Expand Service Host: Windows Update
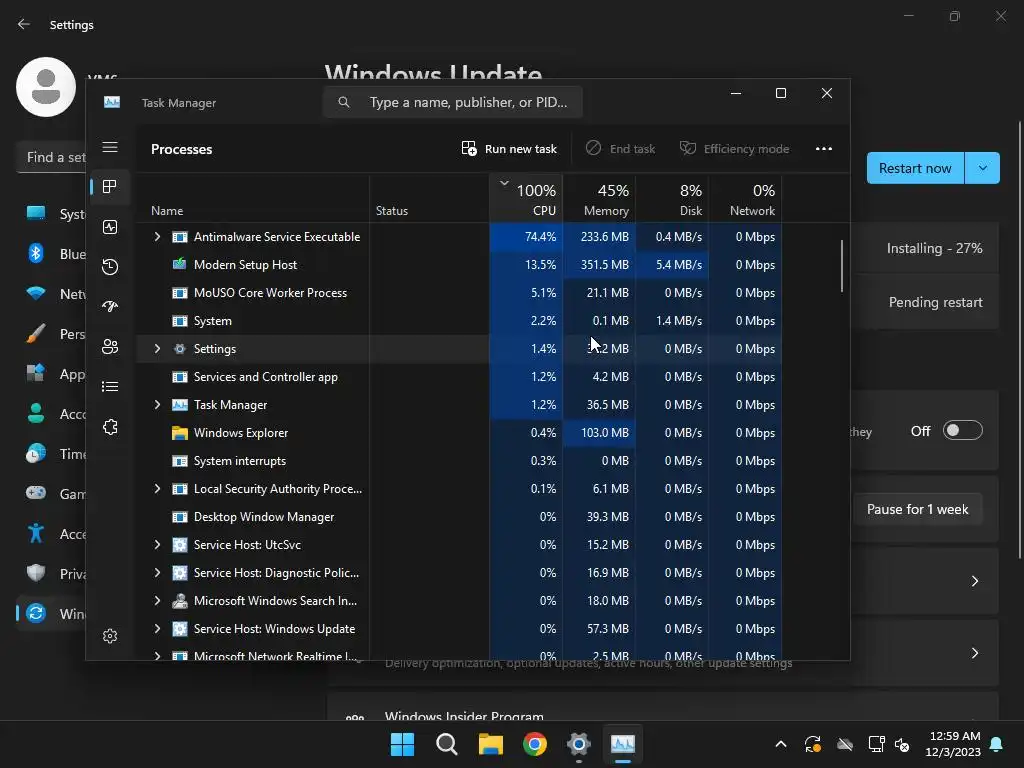 [x=157, y=629]
